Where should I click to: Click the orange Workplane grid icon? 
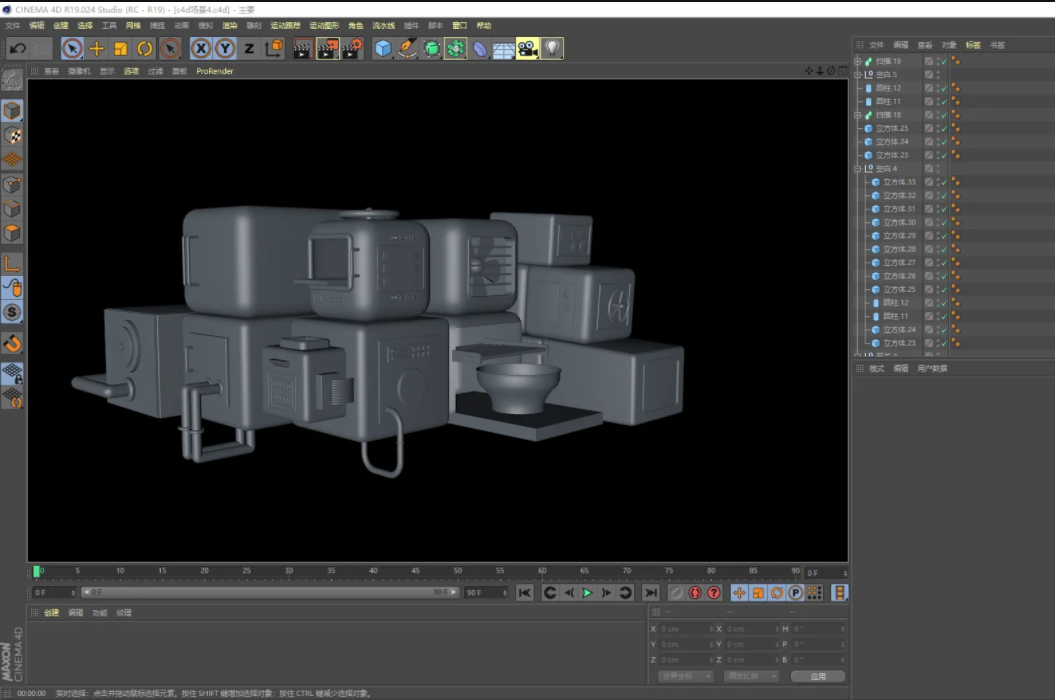(x=12, y=160)
